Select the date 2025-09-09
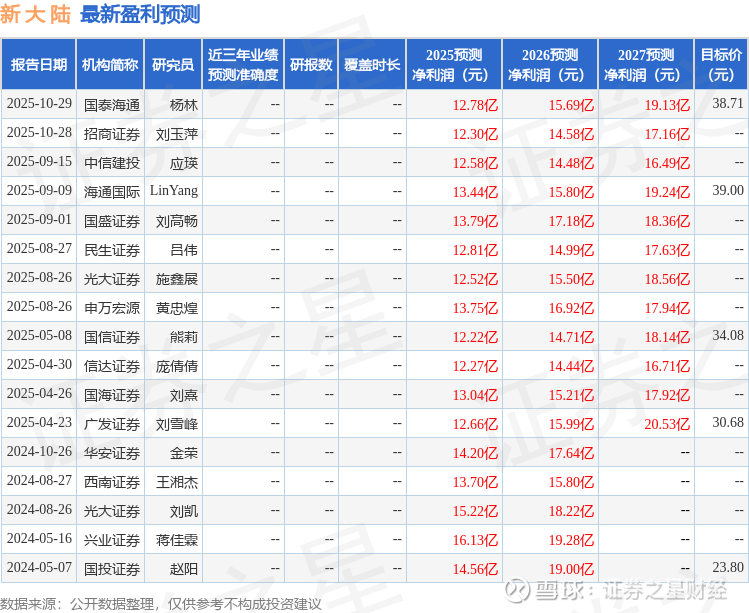Viewport: 749px width, 613px height. tap(39, 191)
